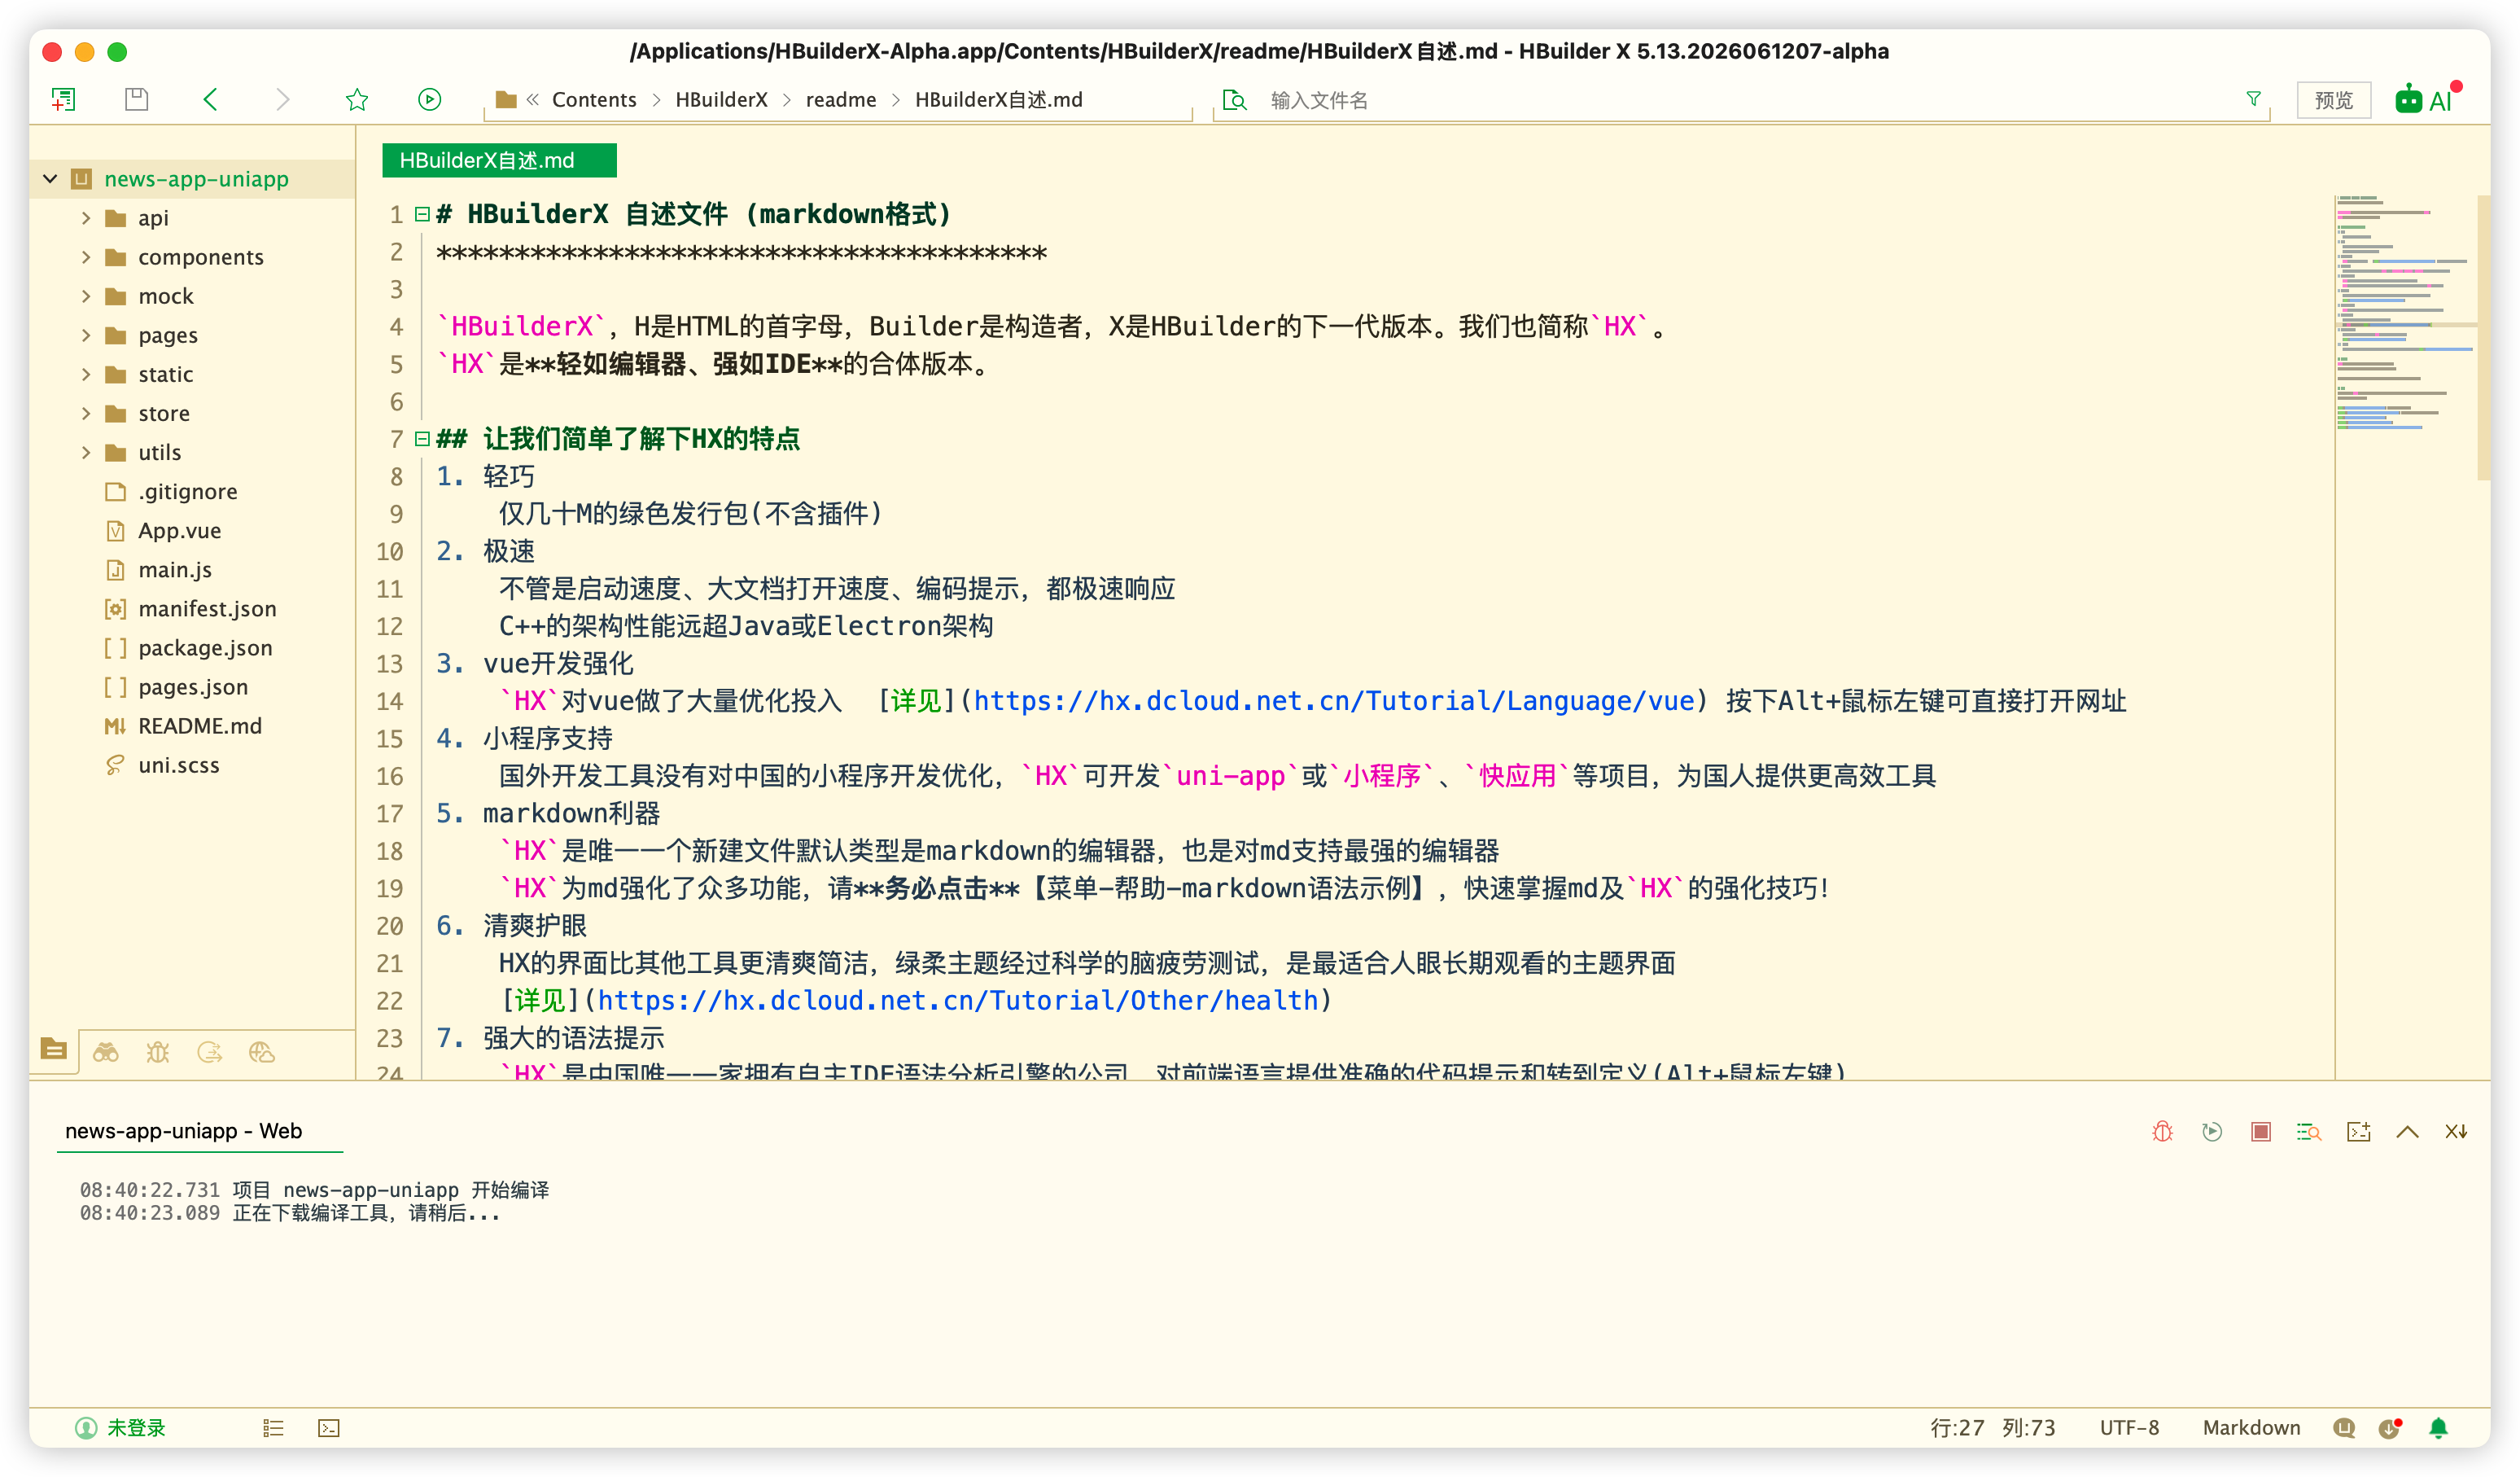Click HBuilderX in the breadcrumb path

721,100
